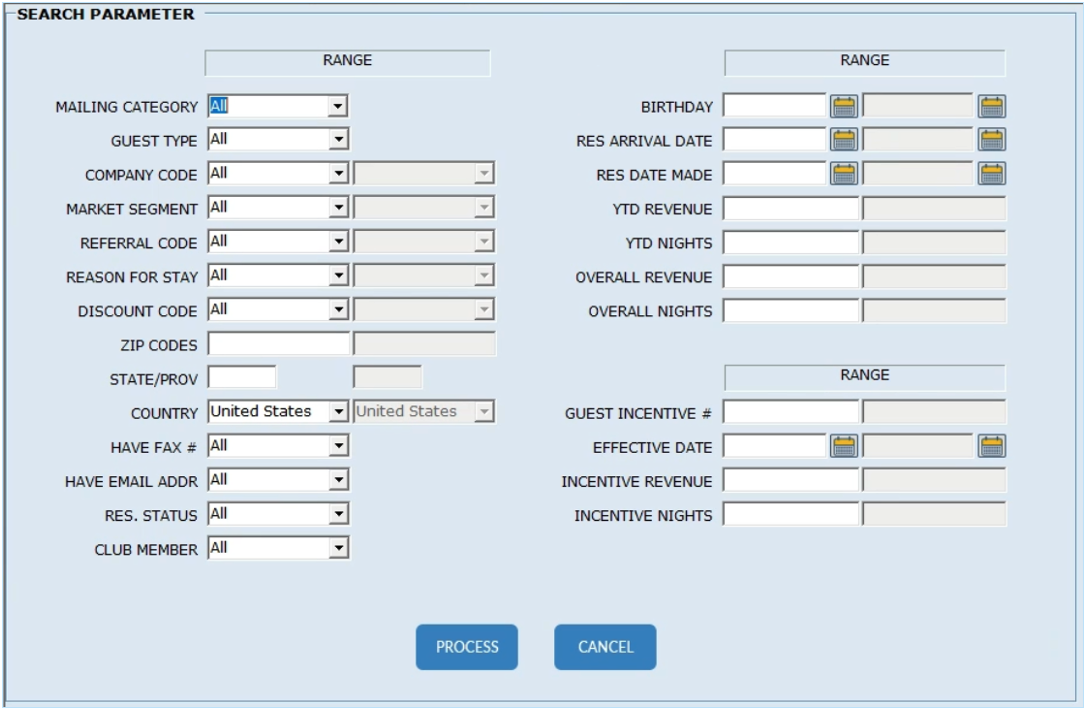Click Res Arrival Date start calendar icon
Screen dimensions: 1087x713
point(844,140)
